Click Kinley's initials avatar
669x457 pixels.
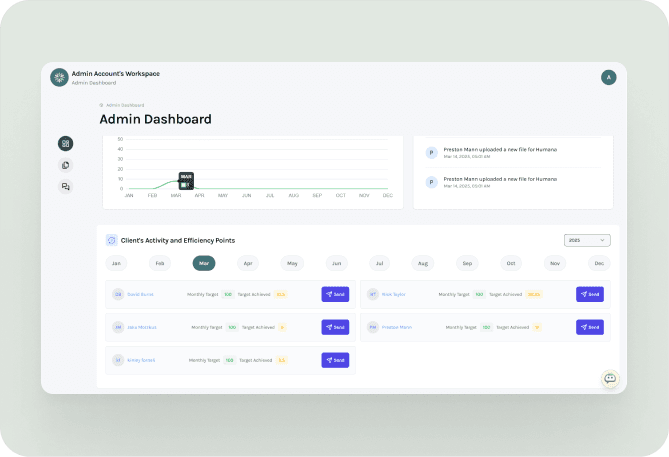[118, 360]
